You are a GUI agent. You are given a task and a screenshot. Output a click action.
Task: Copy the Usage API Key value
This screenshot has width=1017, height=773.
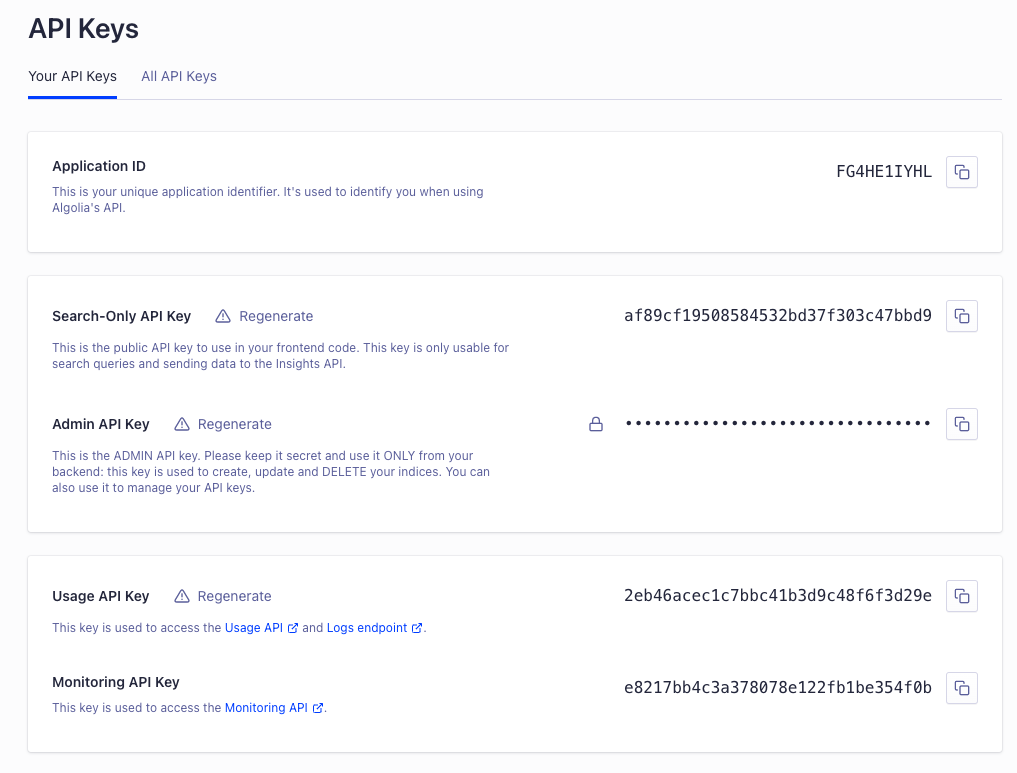click(961, 596)
